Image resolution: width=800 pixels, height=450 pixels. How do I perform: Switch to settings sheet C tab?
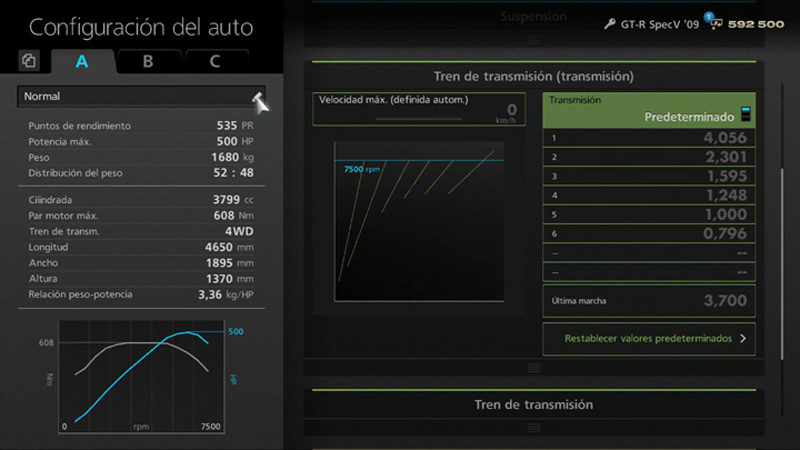tap(214, 61)
